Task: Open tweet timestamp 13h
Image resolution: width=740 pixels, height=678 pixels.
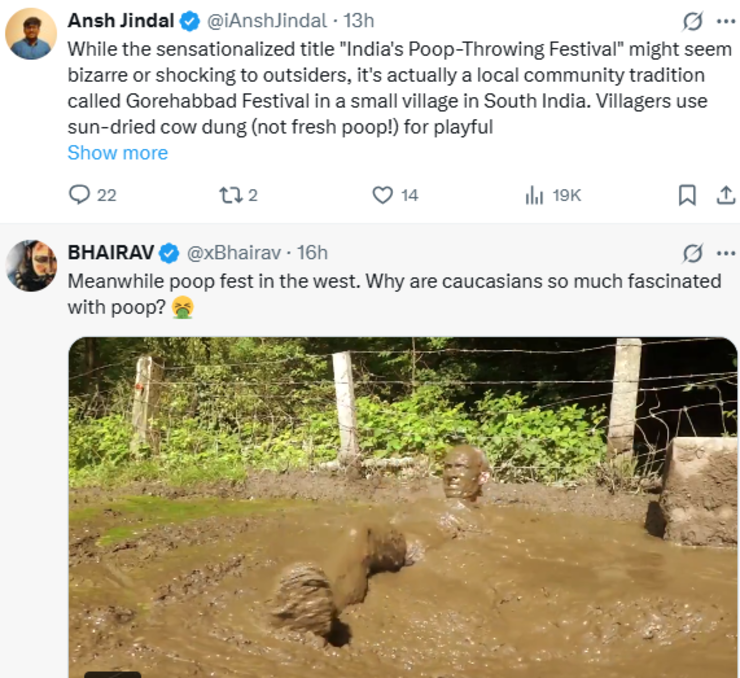Action: click(359, 20)
